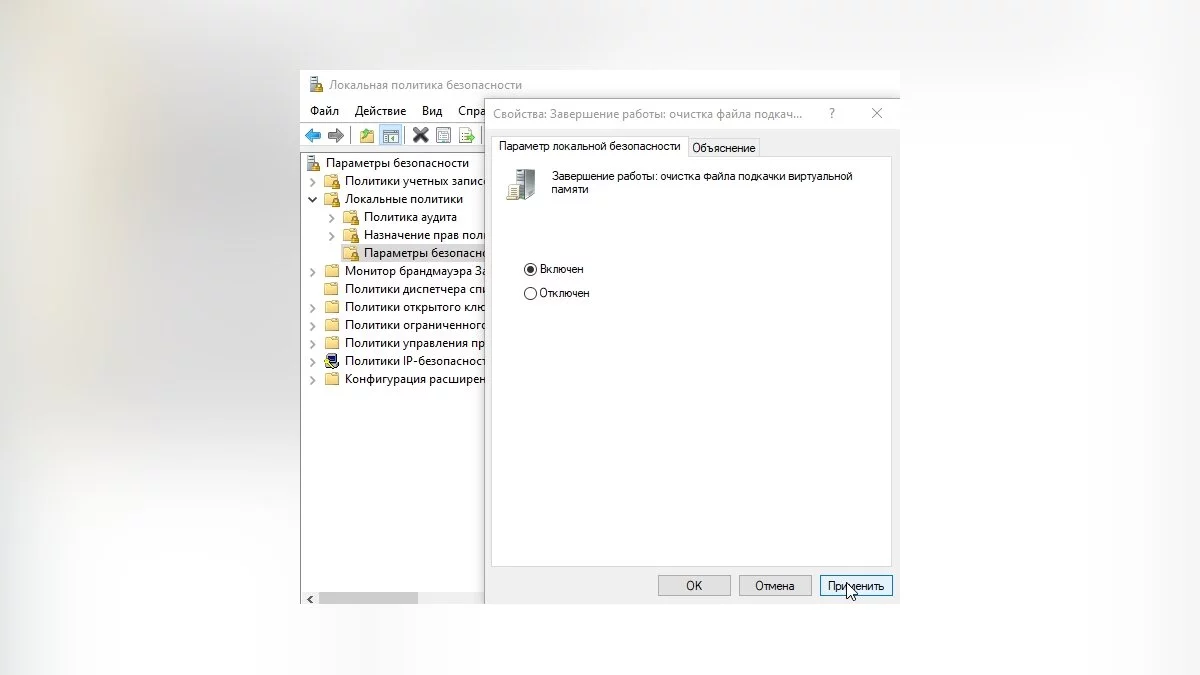Click the left arrow of horizontal scrollbar
Image resolution: width=1200 pixels, height=675 pixels.
310,598
